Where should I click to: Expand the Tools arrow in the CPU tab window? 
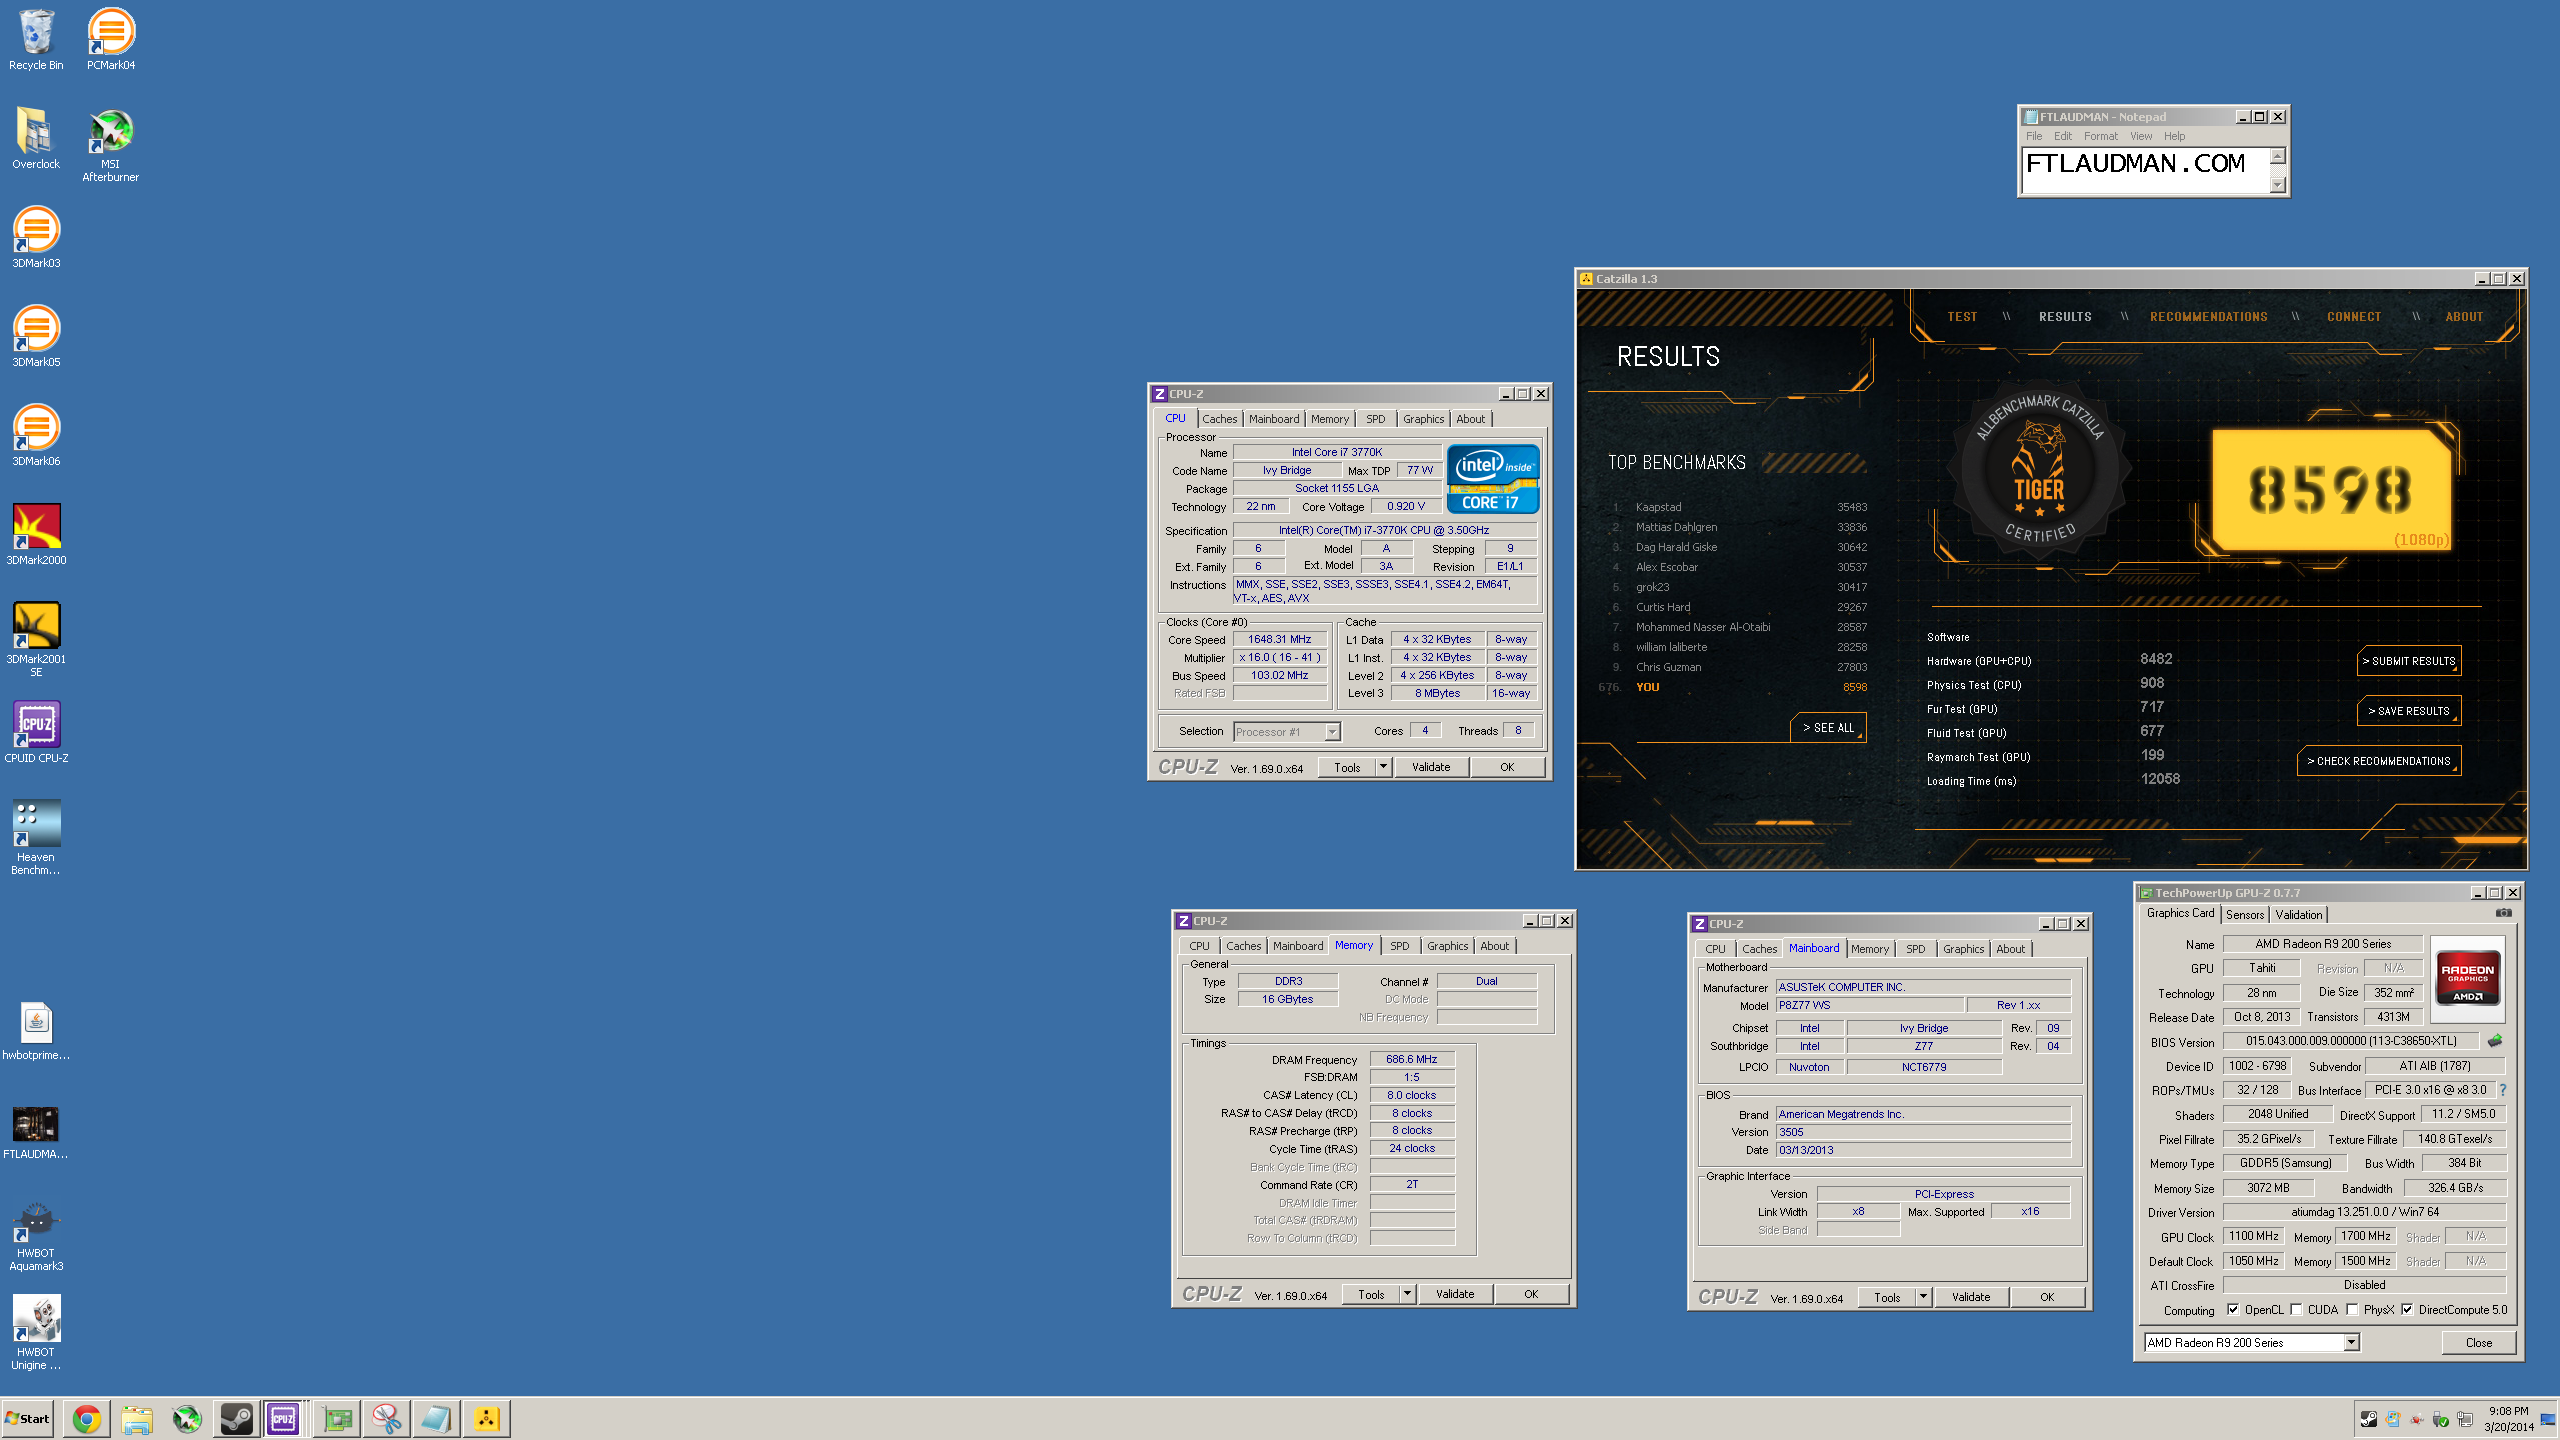(1383, 767)
